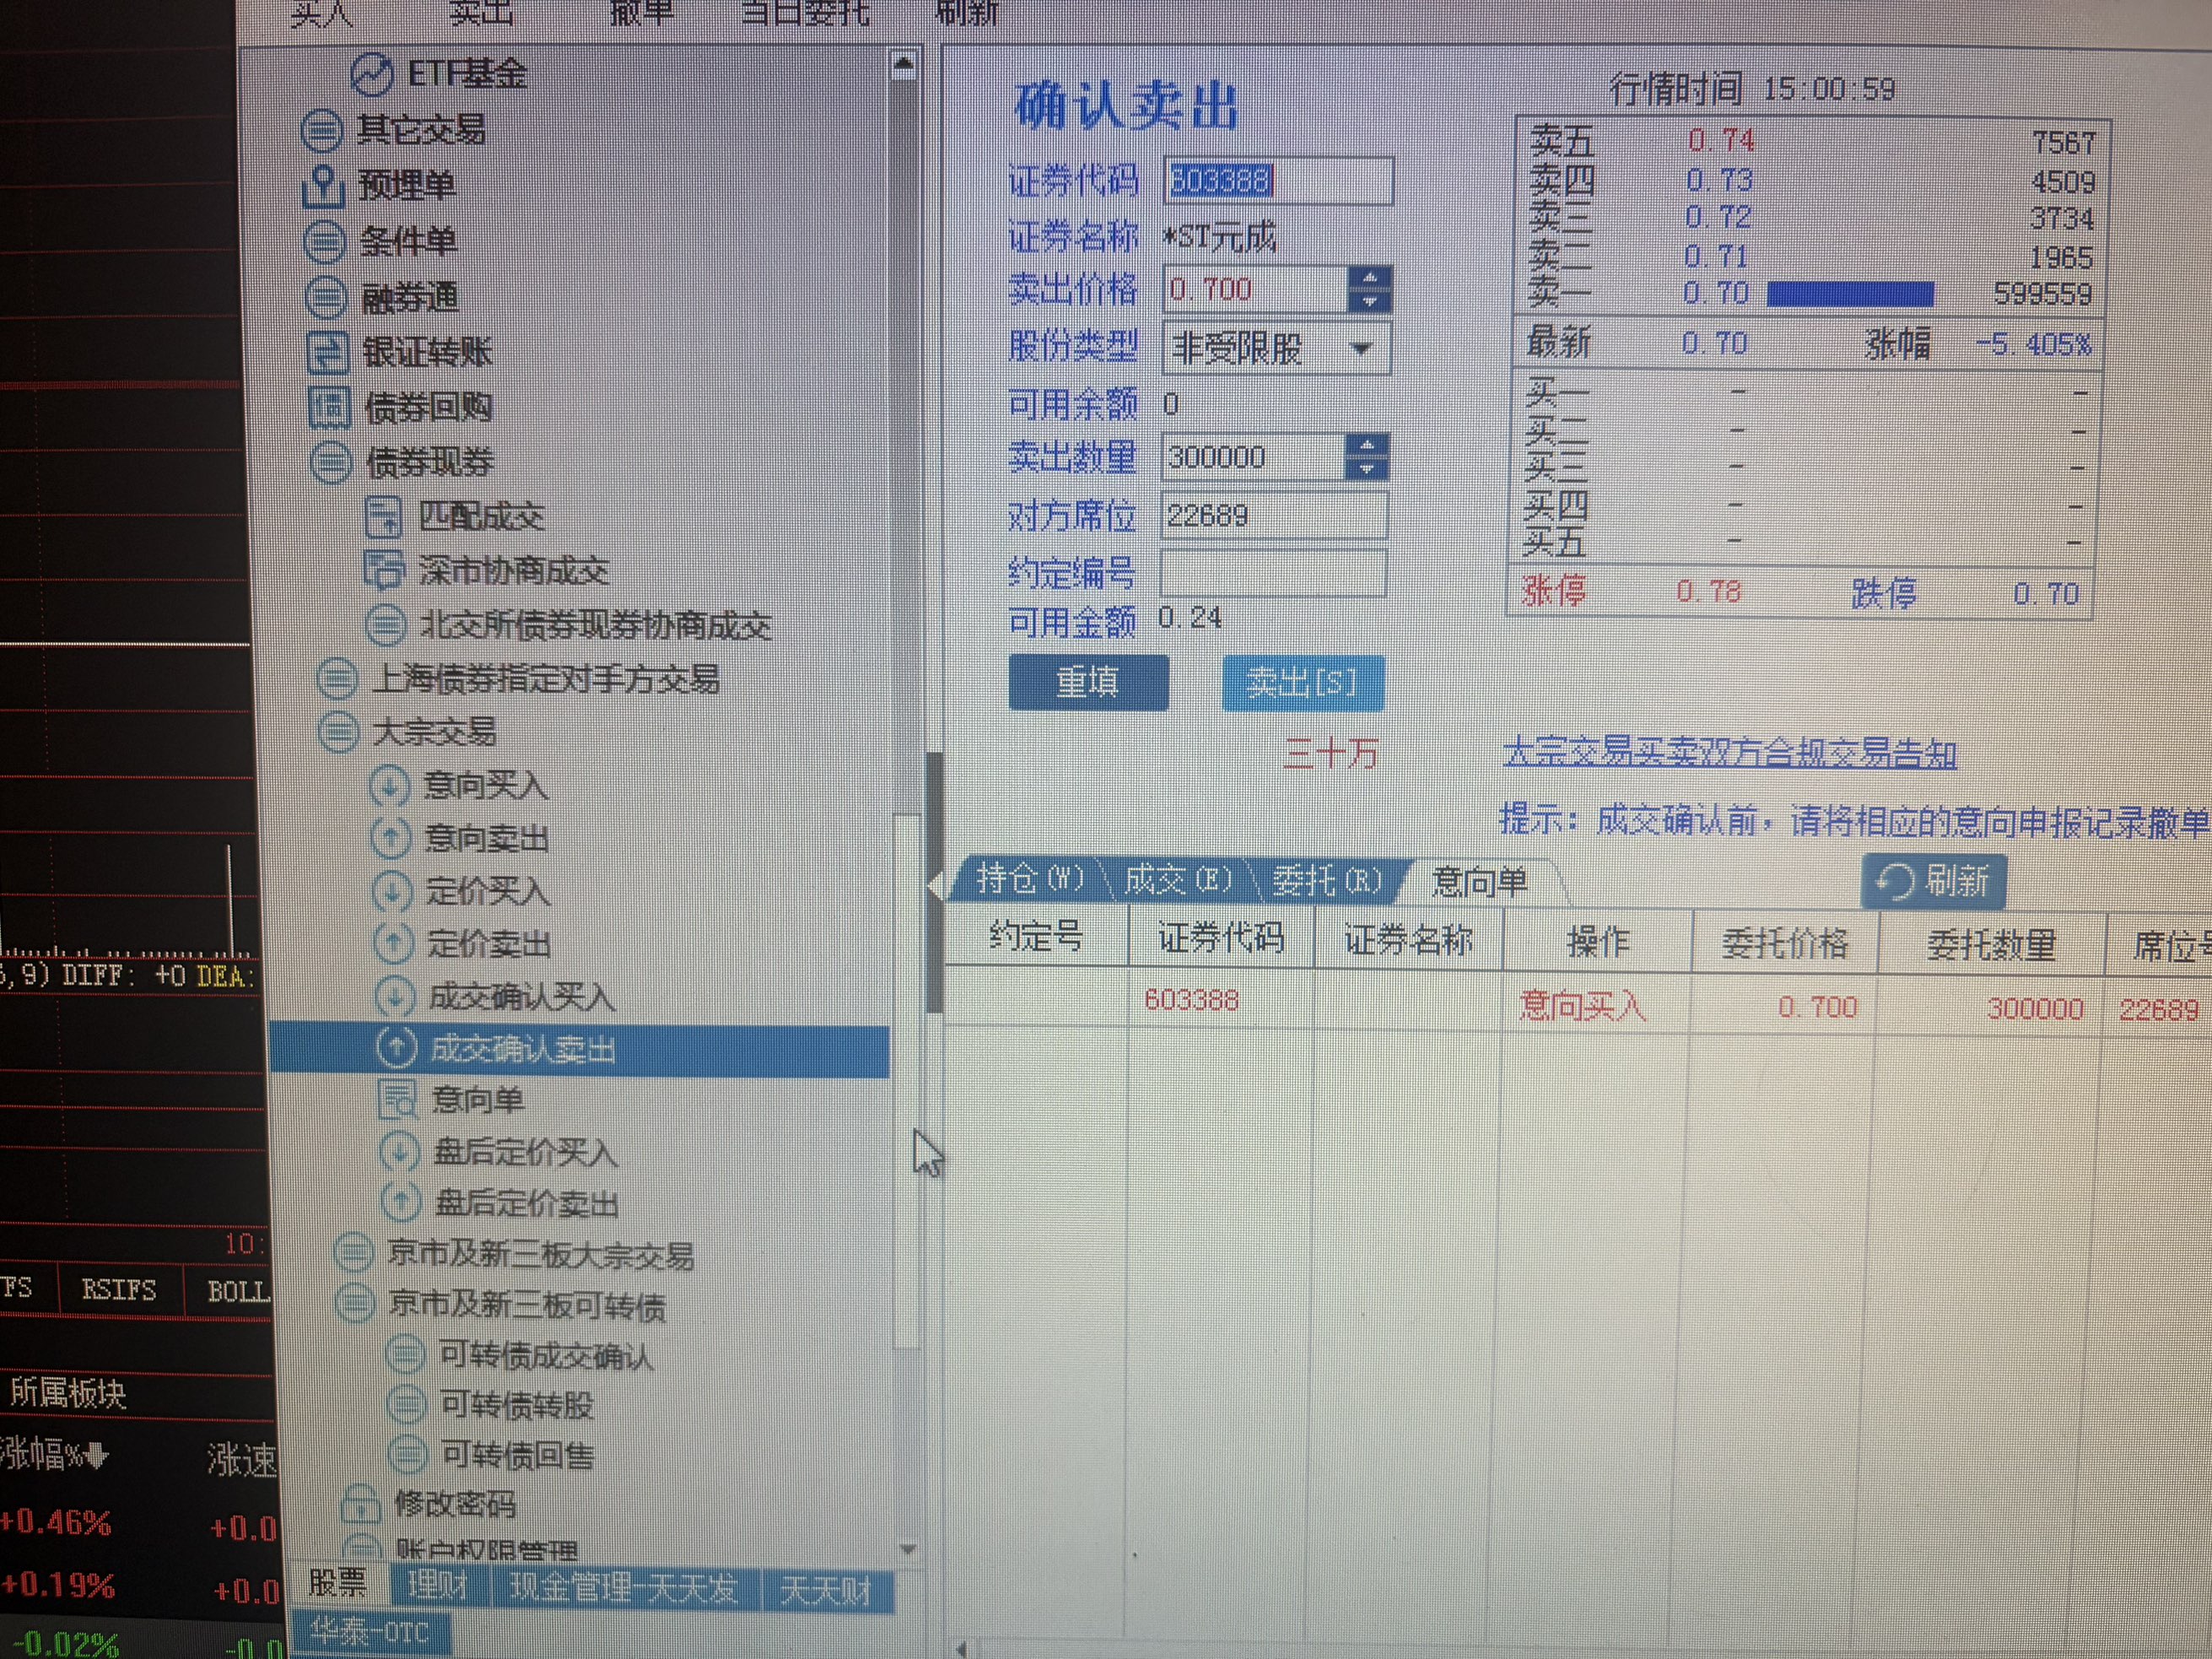Switch to the 委托(R) tab
This screenshot has height=1659, width=2212.
pos(1326,881)
